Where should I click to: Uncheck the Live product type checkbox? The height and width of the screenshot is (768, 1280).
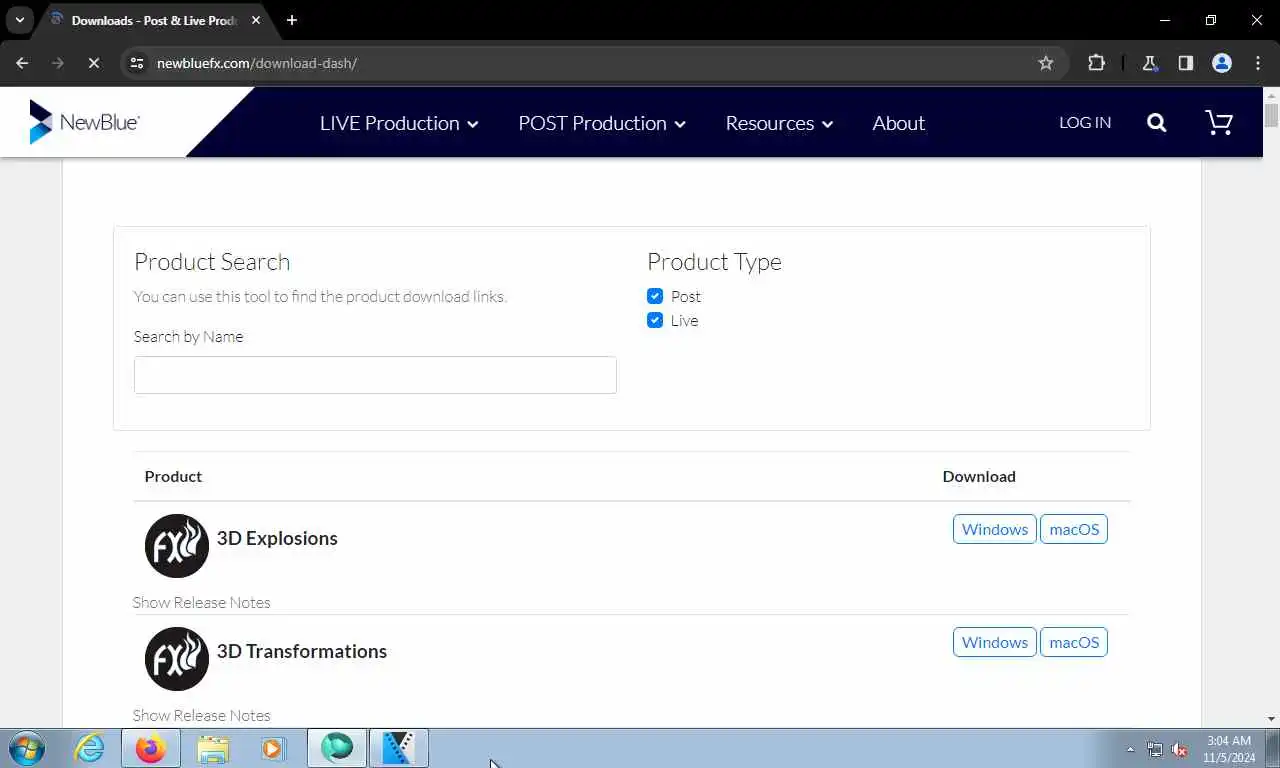point(655,320)
